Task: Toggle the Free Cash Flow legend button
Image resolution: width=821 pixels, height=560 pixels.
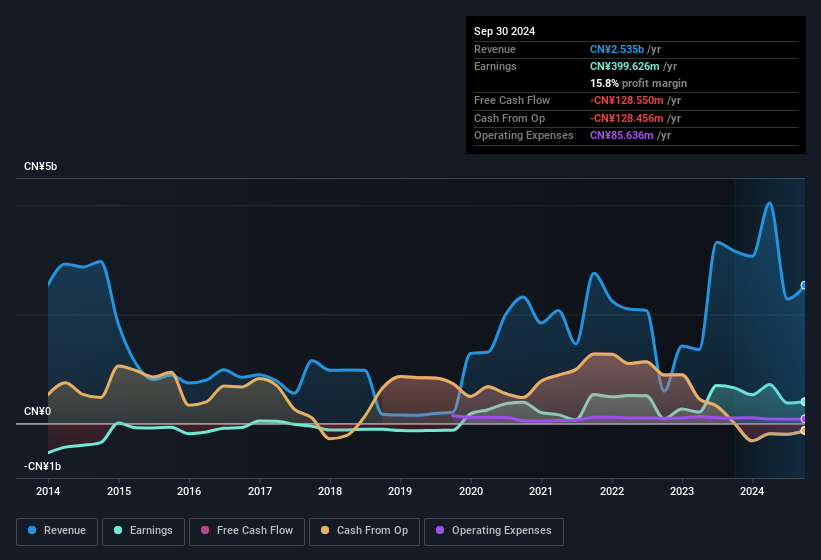Action: 247,531
